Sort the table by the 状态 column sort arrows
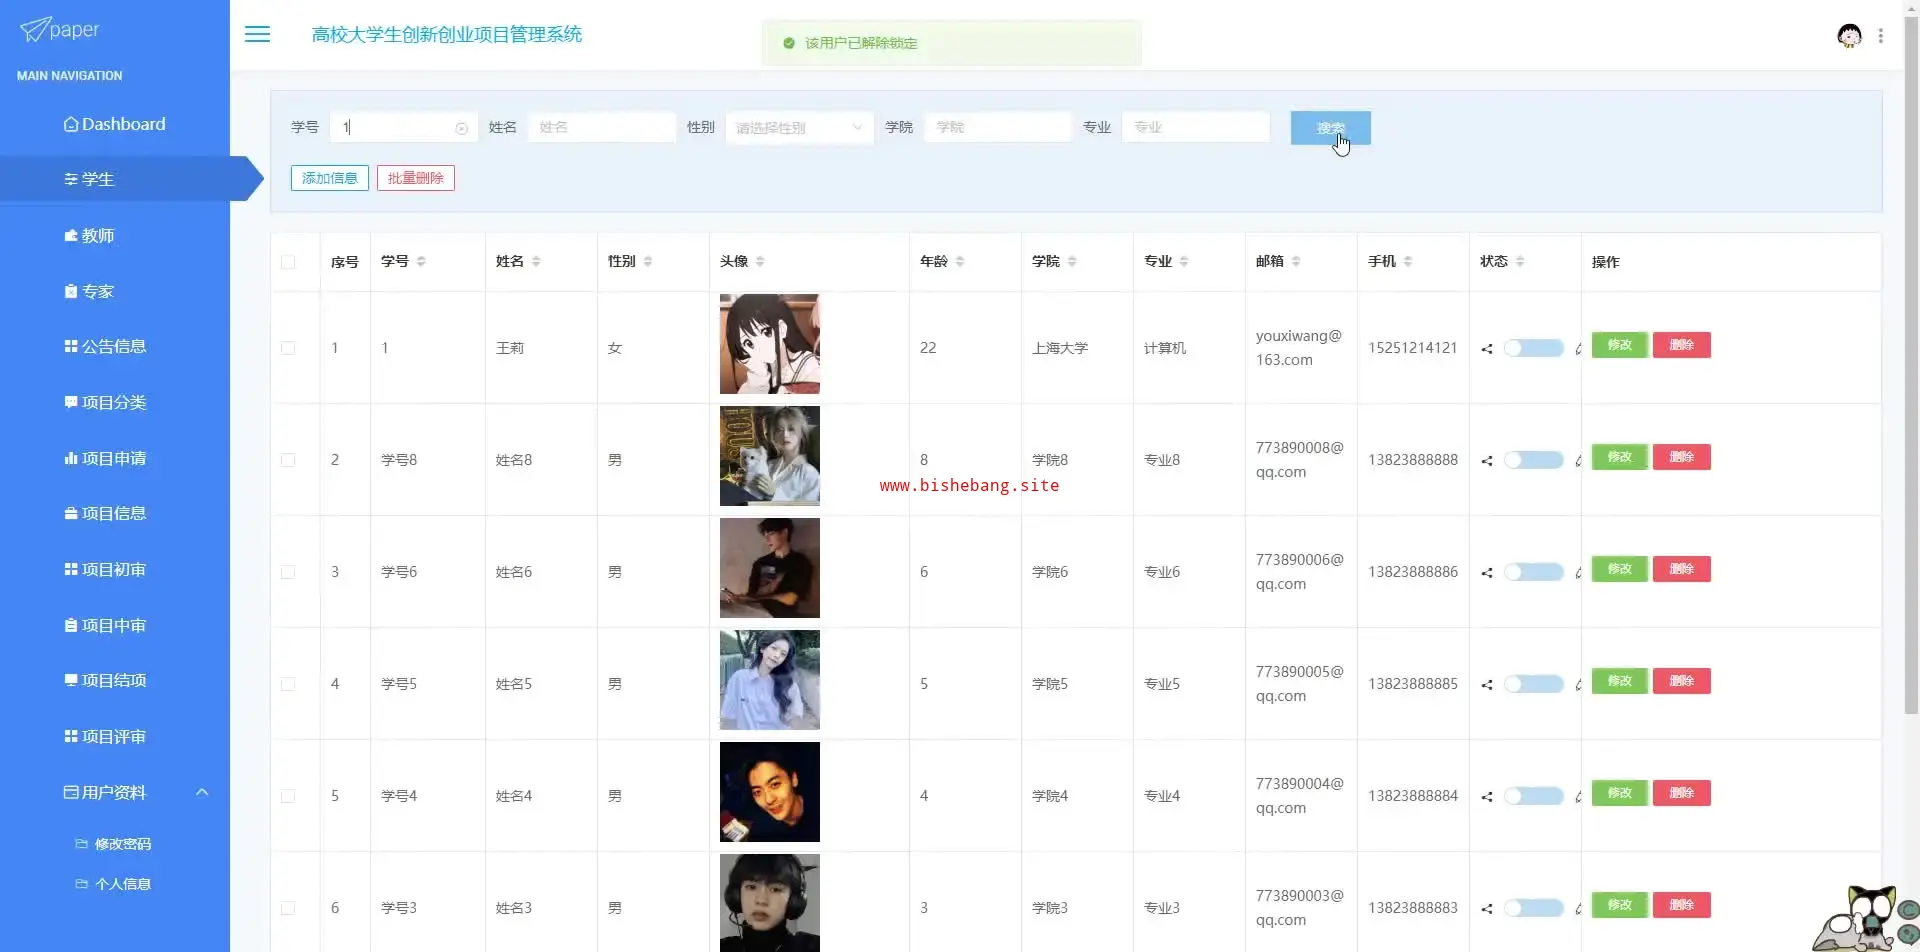 coord(1520,261)
